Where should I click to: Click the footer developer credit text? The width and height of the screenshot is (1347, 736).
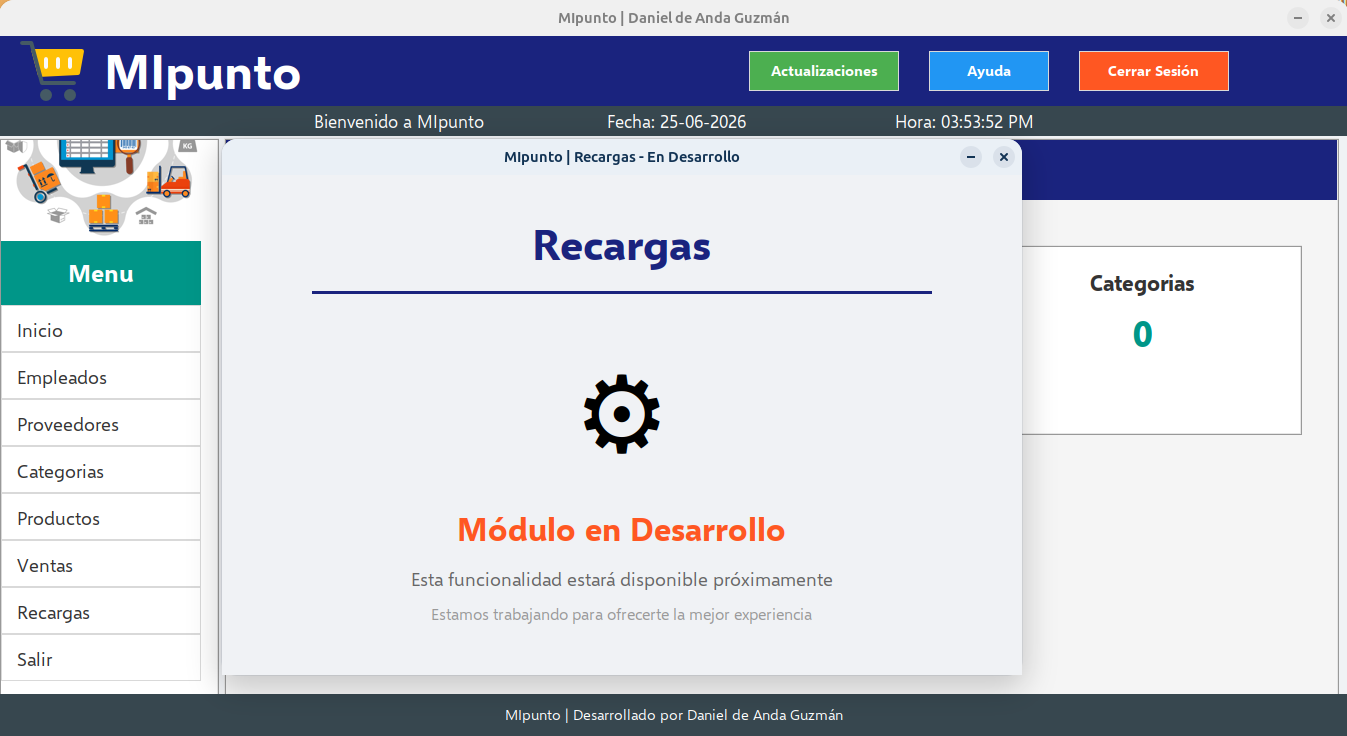point(674,715)
